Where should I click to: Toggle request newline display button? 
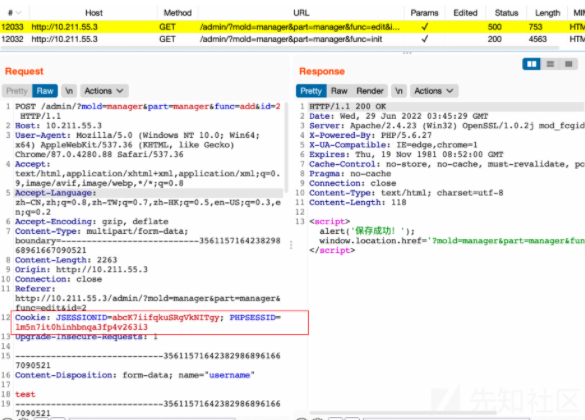[x=69, y=91]
